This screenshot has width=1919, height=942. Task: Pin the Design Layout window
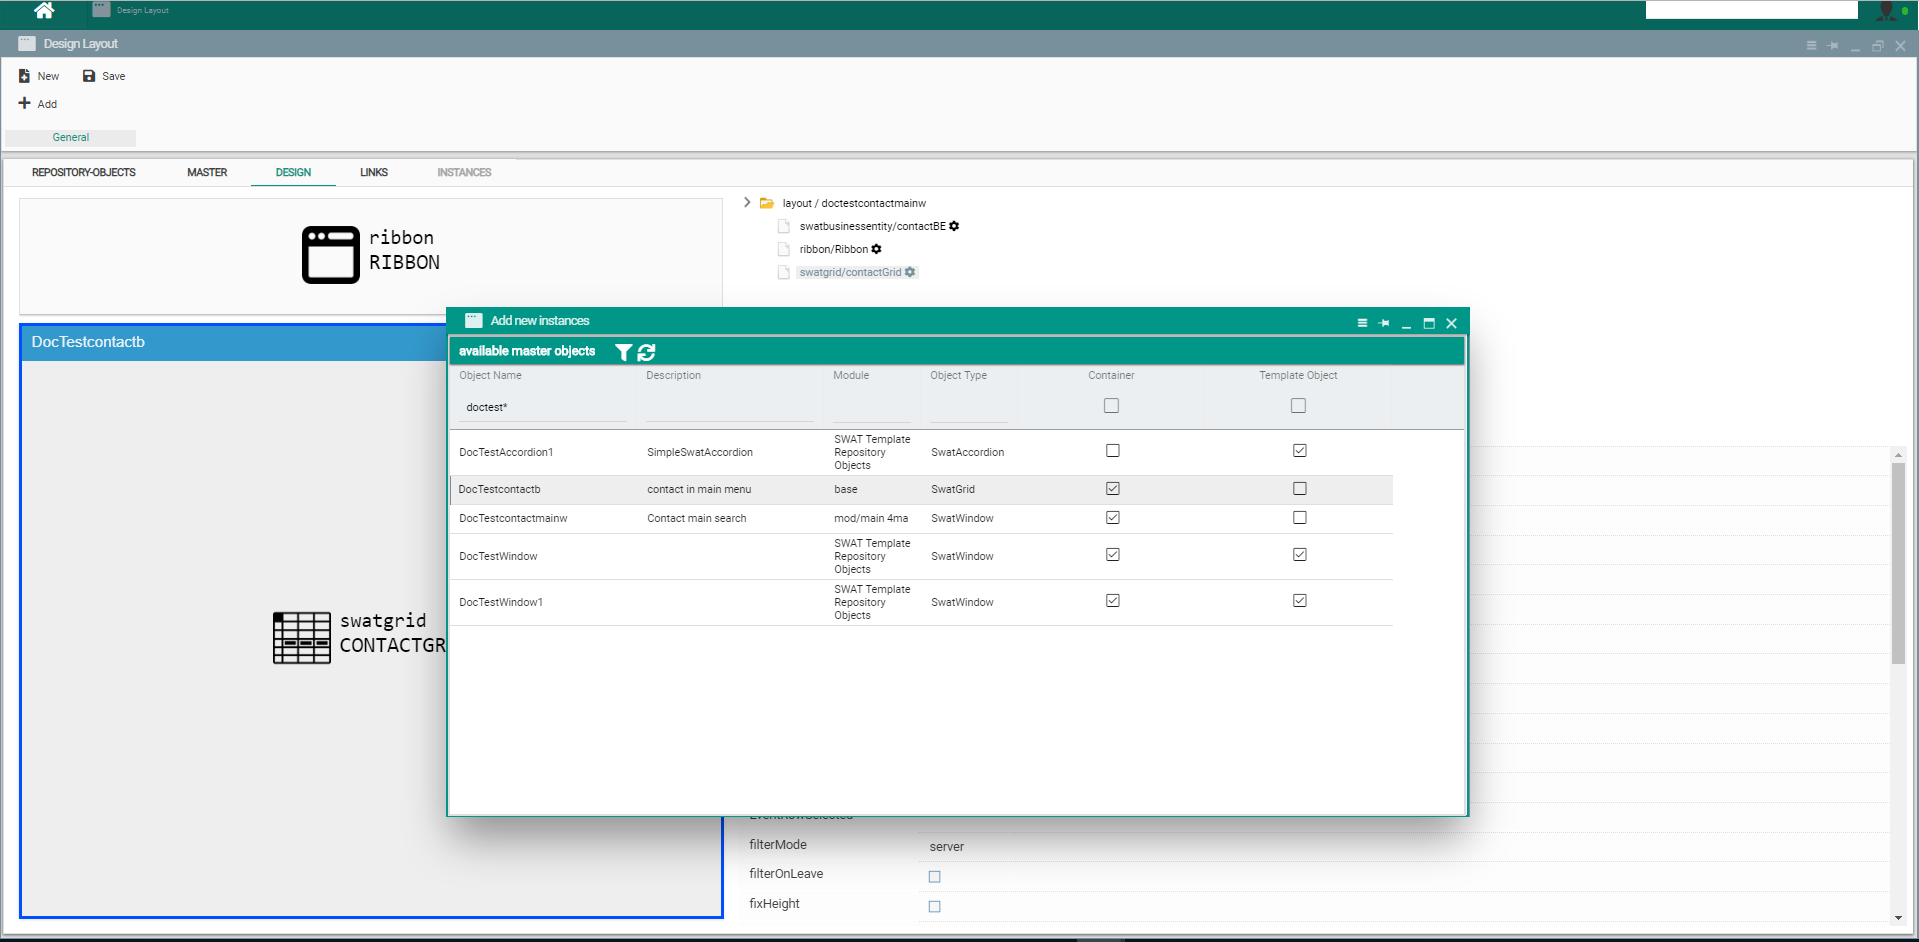1833,45
